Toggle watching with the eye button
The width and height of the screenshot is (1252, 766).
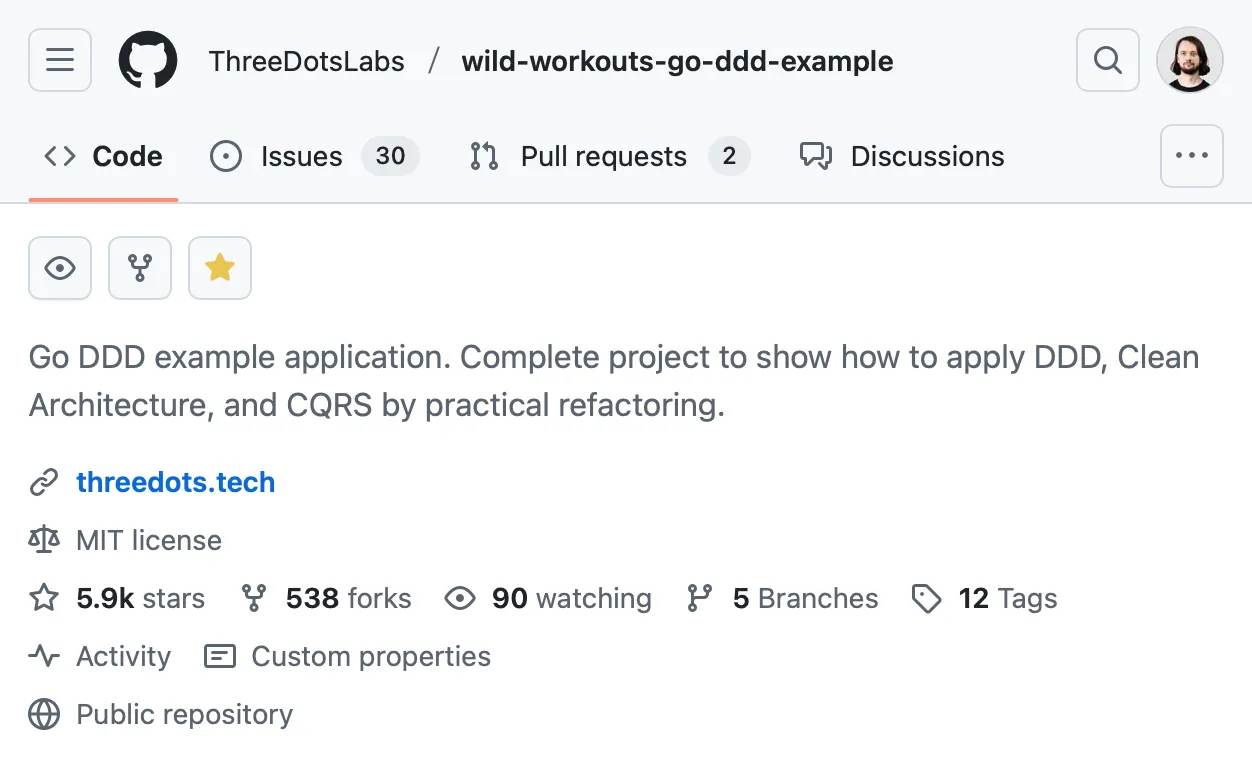coord(60,268)
